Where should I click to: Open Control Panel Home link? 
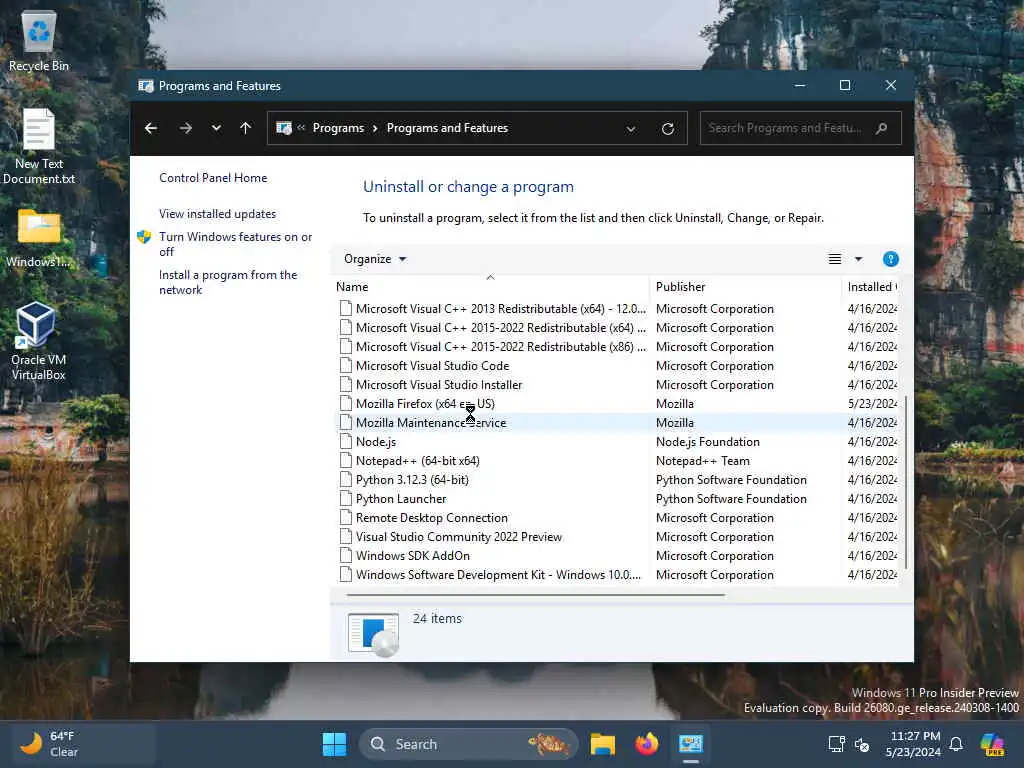click(213, 178)
